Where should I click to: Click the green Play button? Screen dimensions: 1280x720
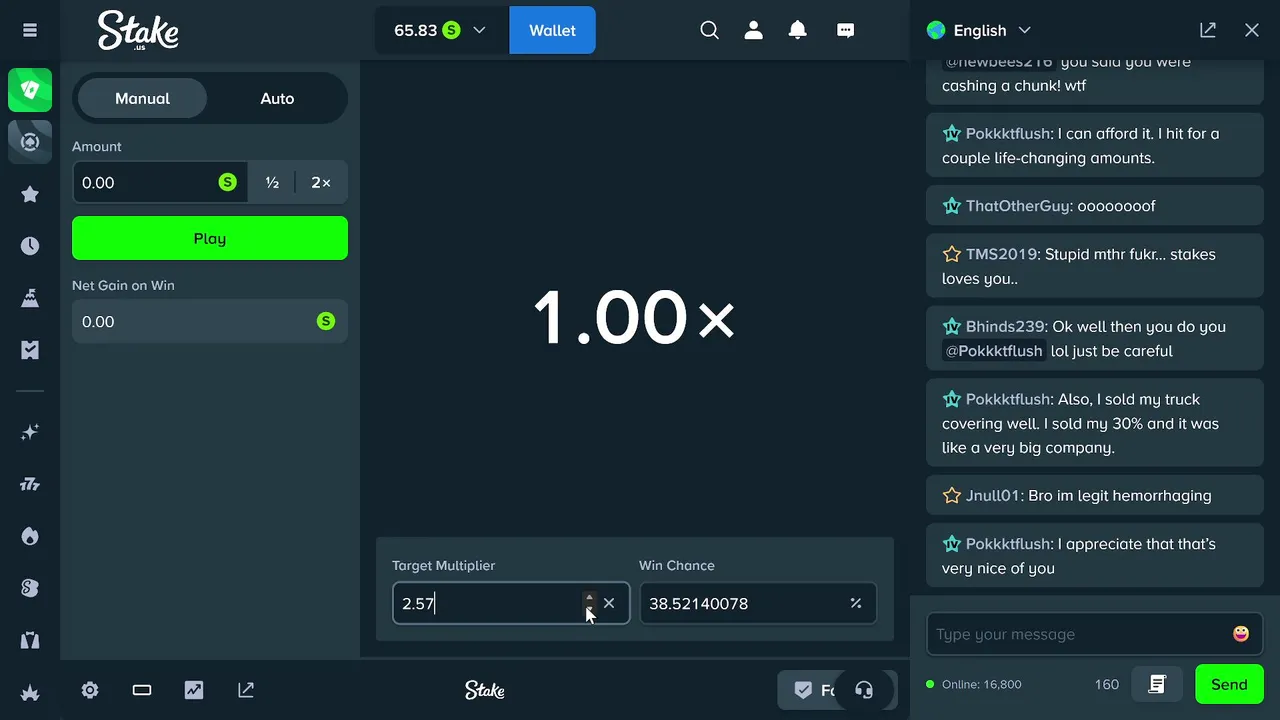(x=210, y=238)
